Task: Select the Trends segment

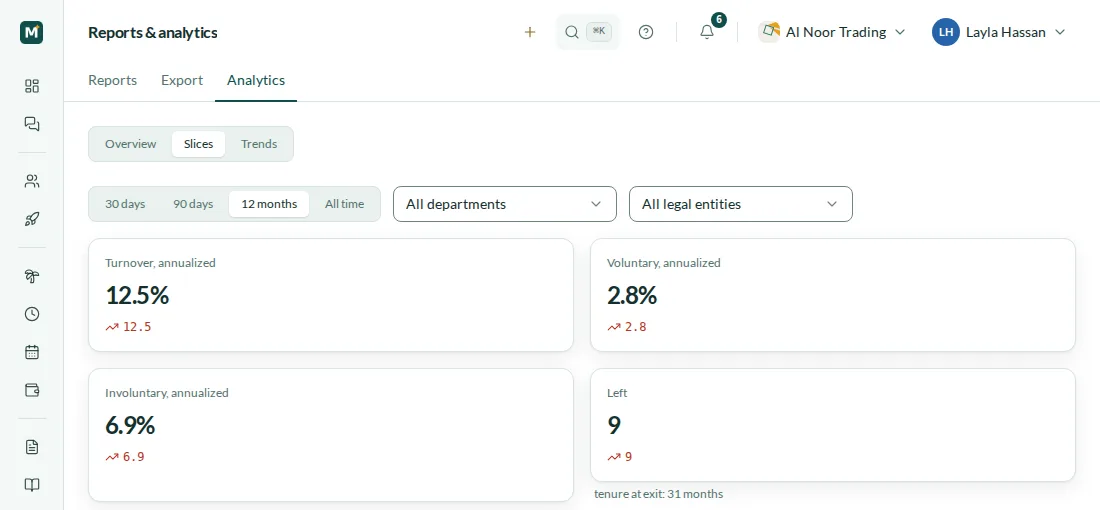Action: point(259,144)
